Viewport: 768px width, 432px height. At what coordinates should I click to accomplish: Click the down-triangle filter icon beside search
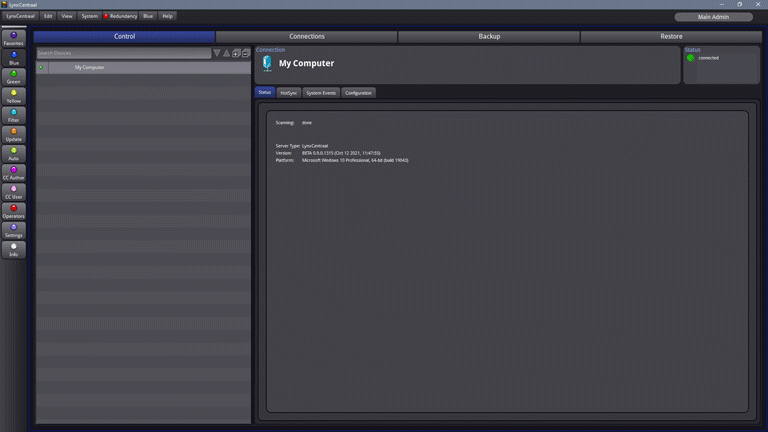click(x=217, y=53)
